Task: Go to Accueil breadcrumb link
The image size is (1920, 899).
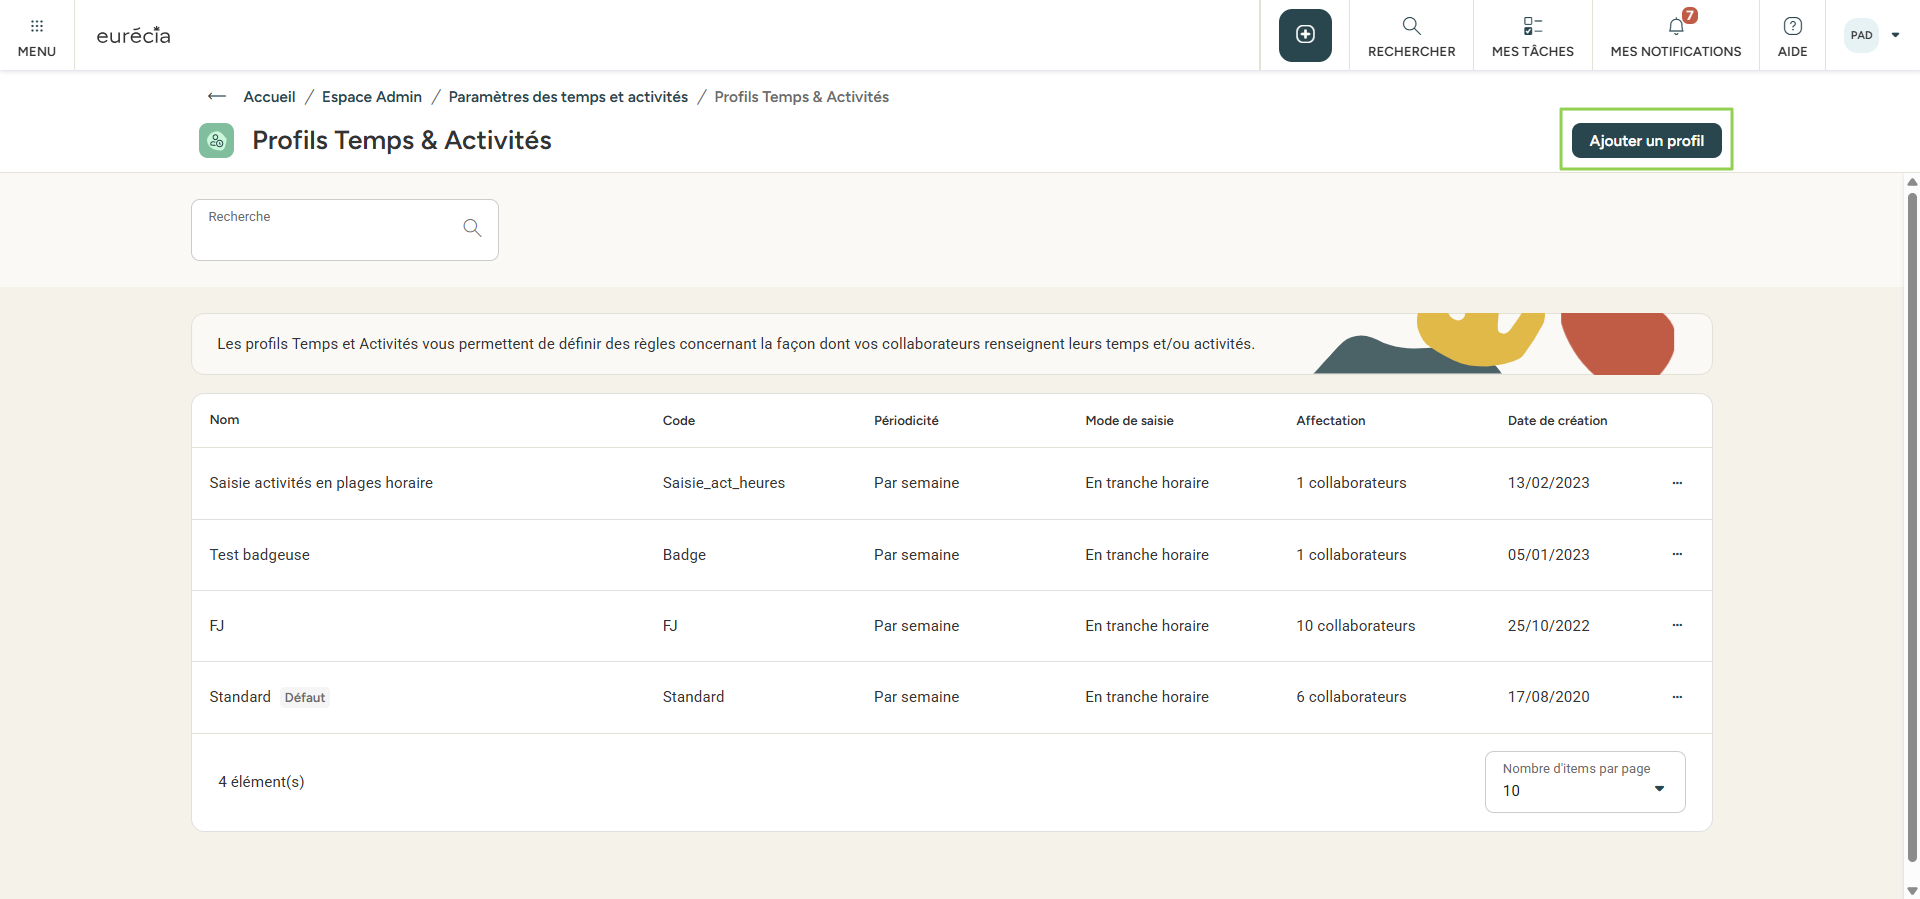Action: pyautogui.click(x=269, y=97)
